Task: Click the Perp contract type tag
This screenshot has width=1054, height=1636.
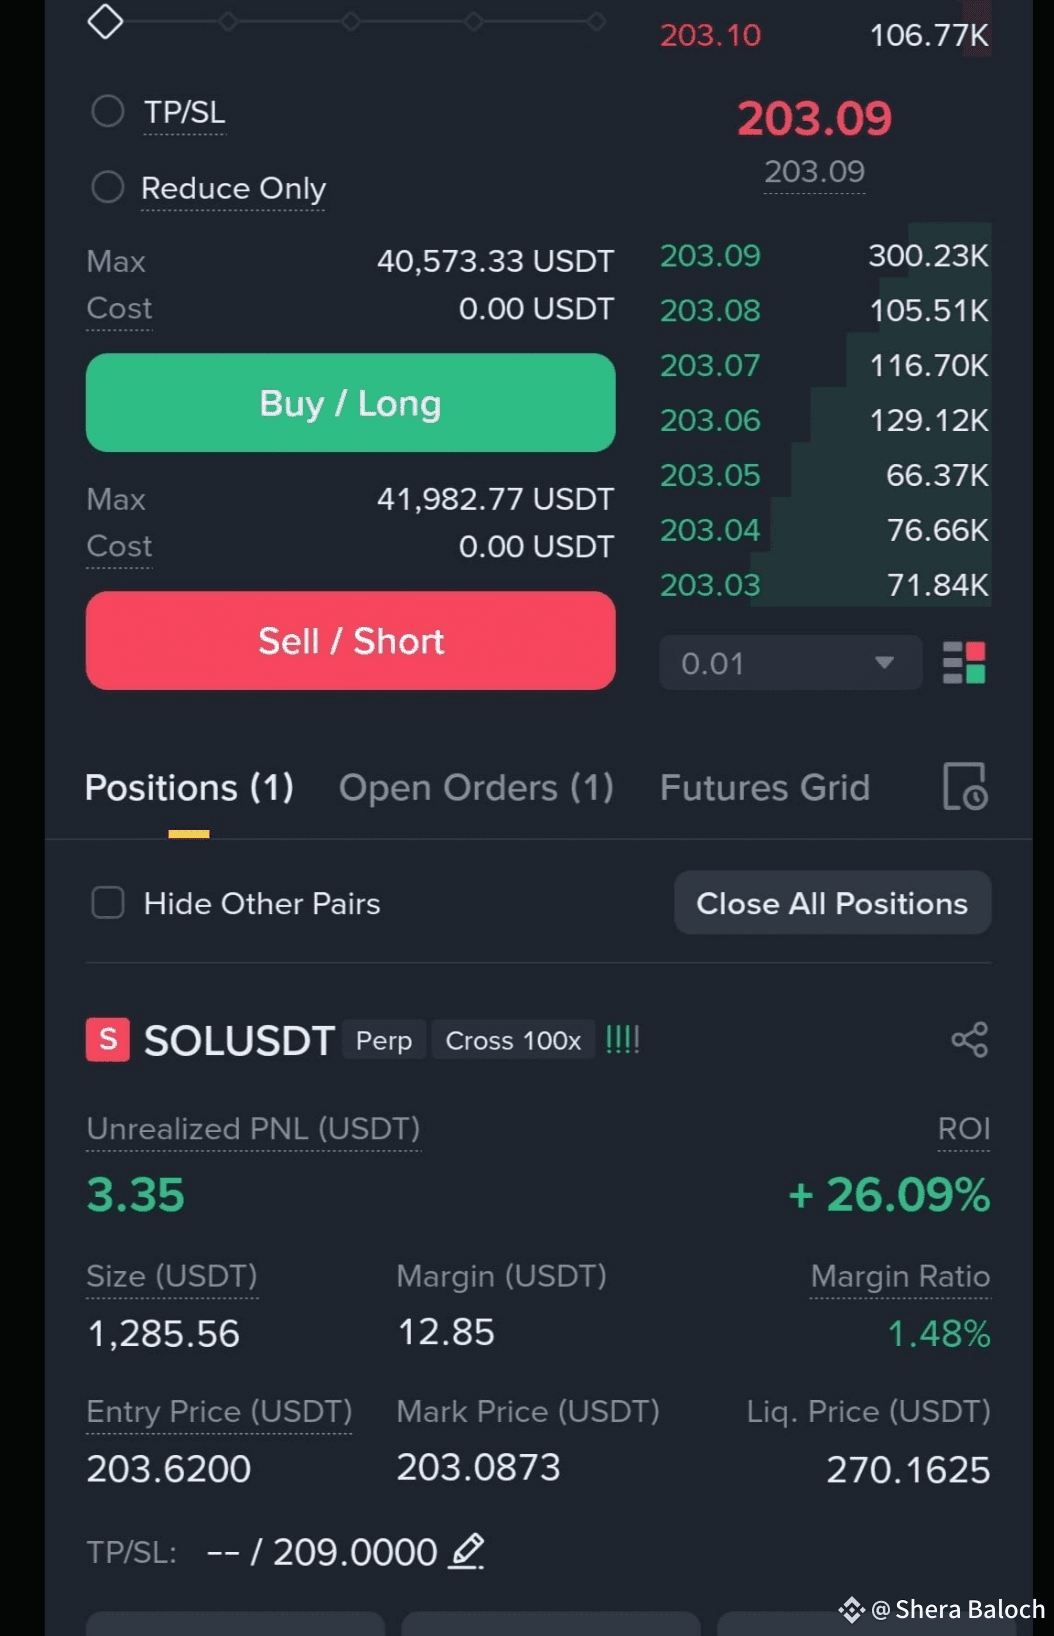Action: [x=384, y=1040]
